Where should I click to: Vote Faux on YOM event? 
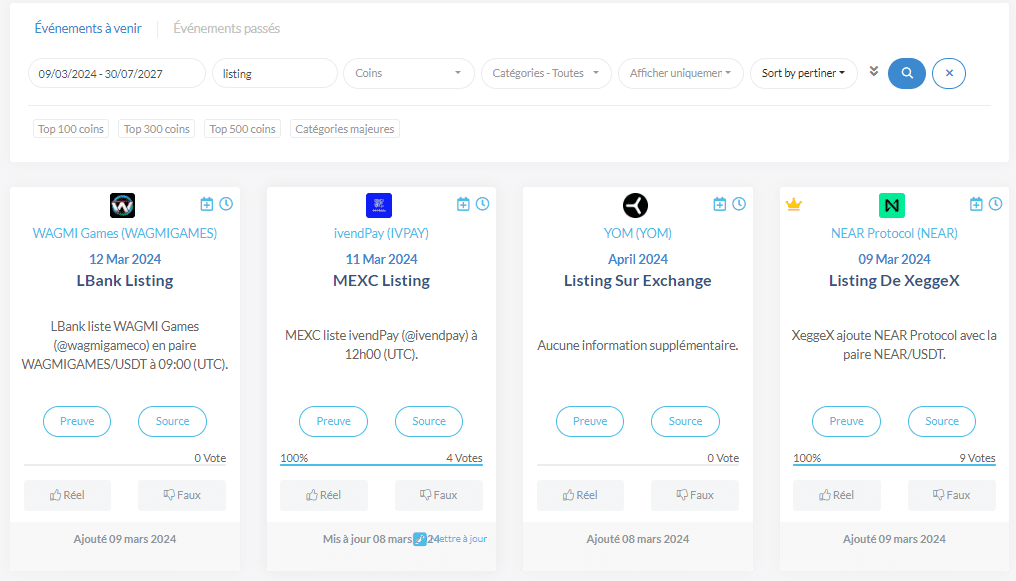(x=695, y=495)
